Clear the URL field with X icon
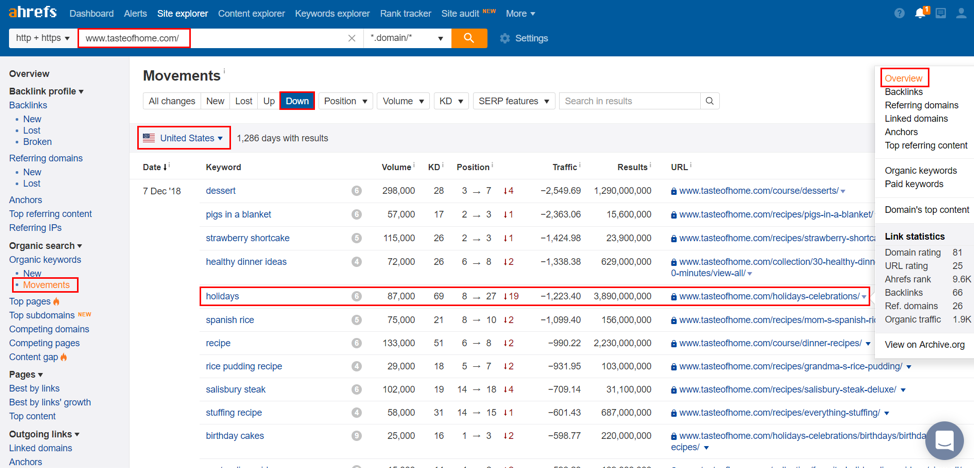 352,39
